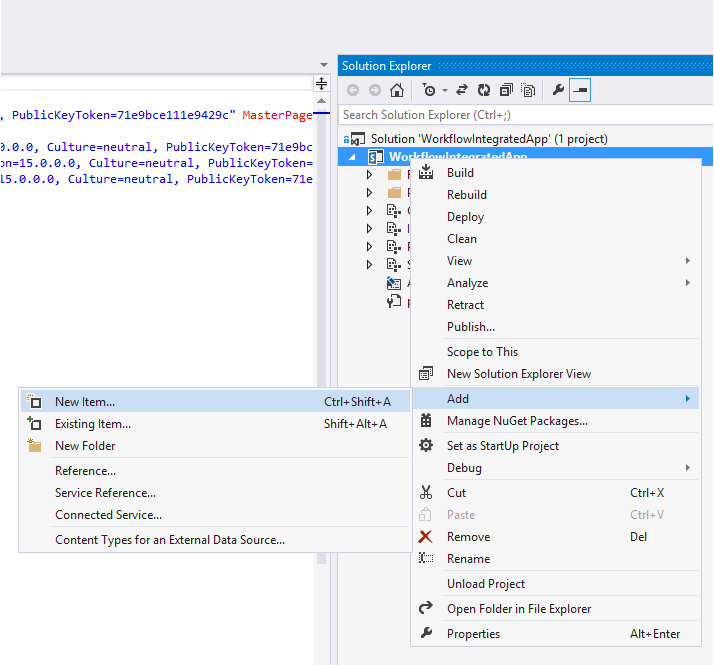Viewport: 714px width, 665px height.
Task: Click the AppManifest icon in the tree
Action: pos(394,283)
